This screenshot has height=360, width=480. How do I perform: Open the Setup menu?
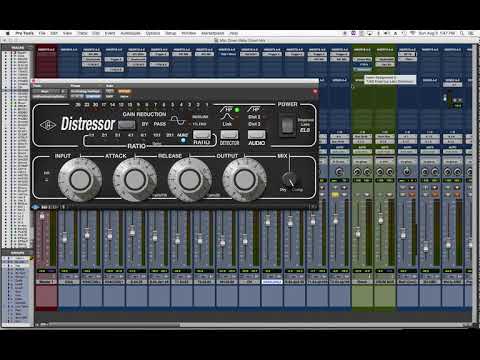pos(171,33)
